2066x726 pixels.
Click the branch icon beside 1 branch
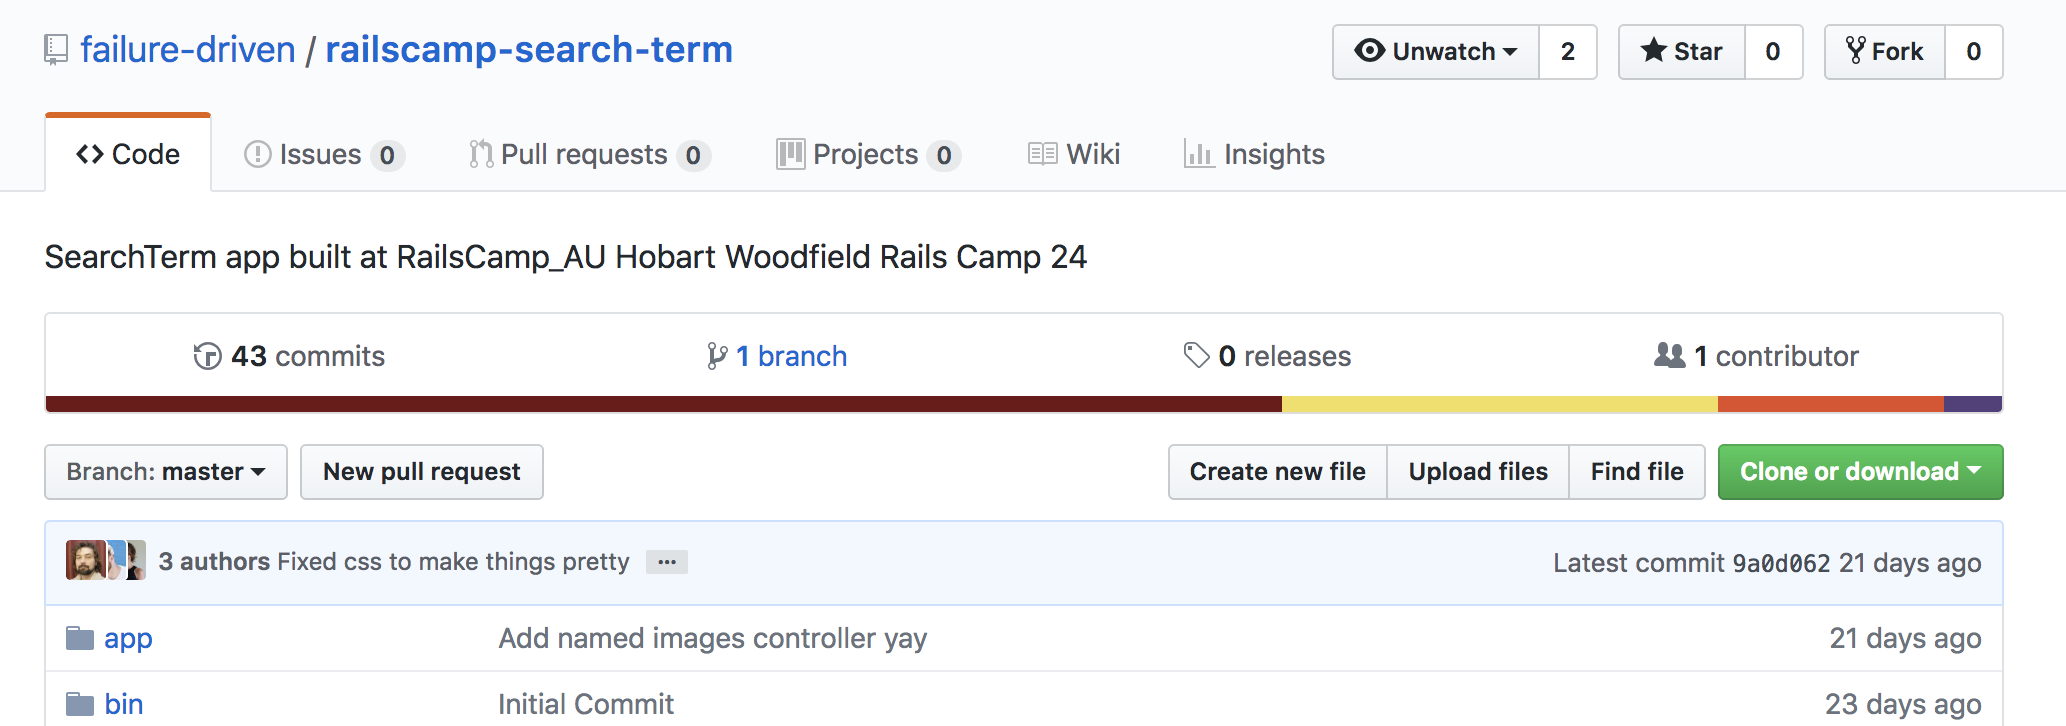717,356
